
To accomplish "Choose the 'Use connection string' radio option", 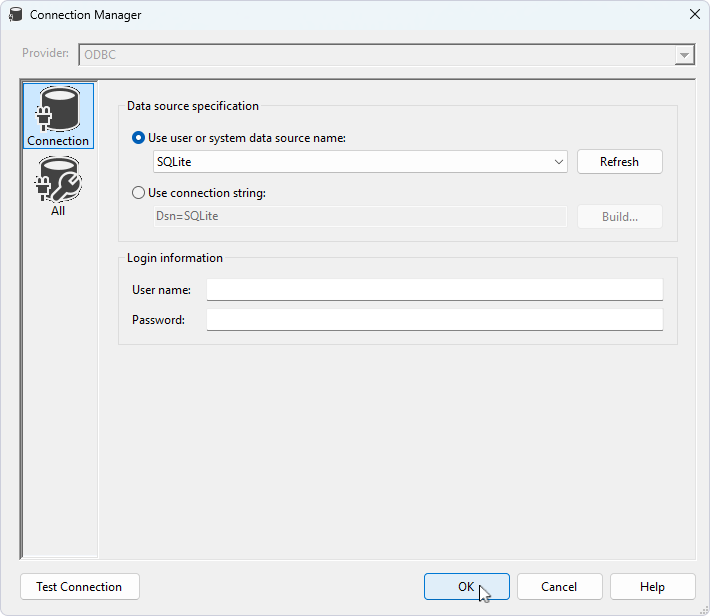I will click(x=139, y=193).
